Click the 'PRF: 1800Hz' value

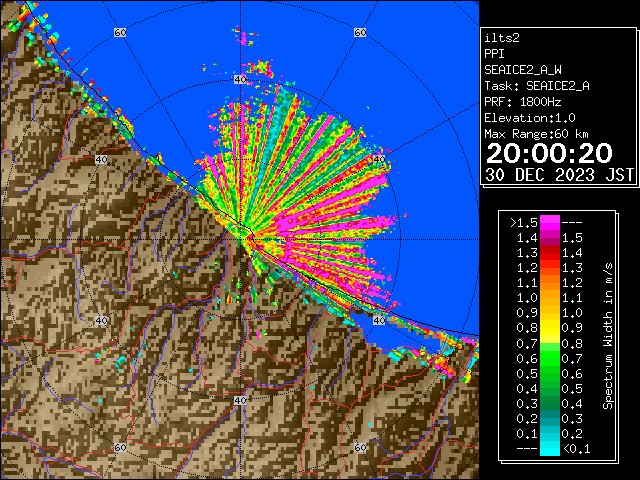click(523, 102)
